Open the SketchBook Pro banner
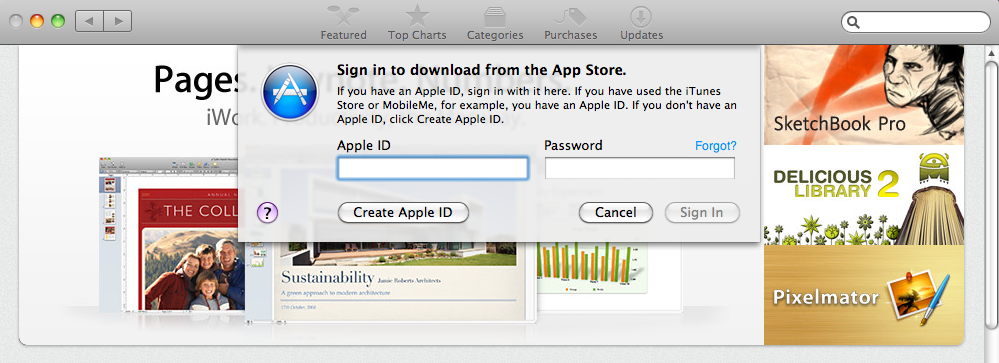 point(864,95)
